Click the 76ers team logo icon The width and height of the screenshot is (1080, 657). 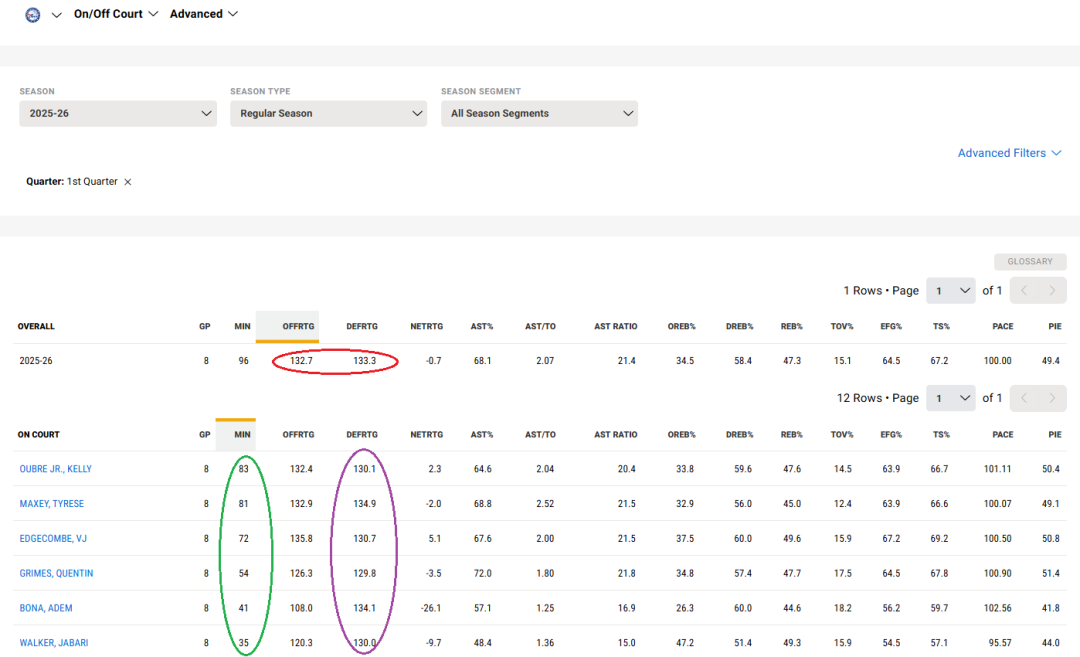(32, 15)
